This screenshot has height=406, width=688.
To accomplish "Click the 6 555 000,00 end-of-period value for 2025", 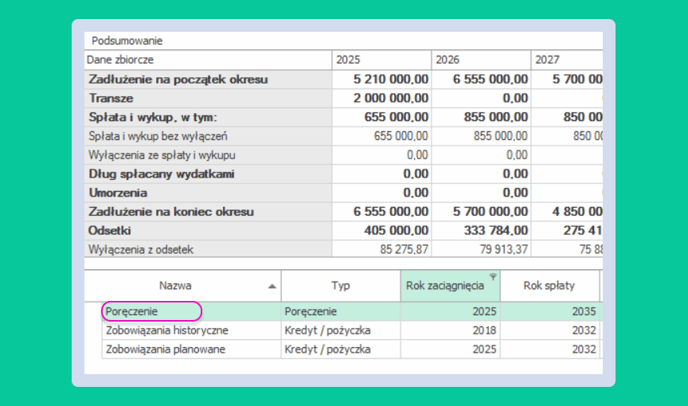I will (x=391, y=212).
